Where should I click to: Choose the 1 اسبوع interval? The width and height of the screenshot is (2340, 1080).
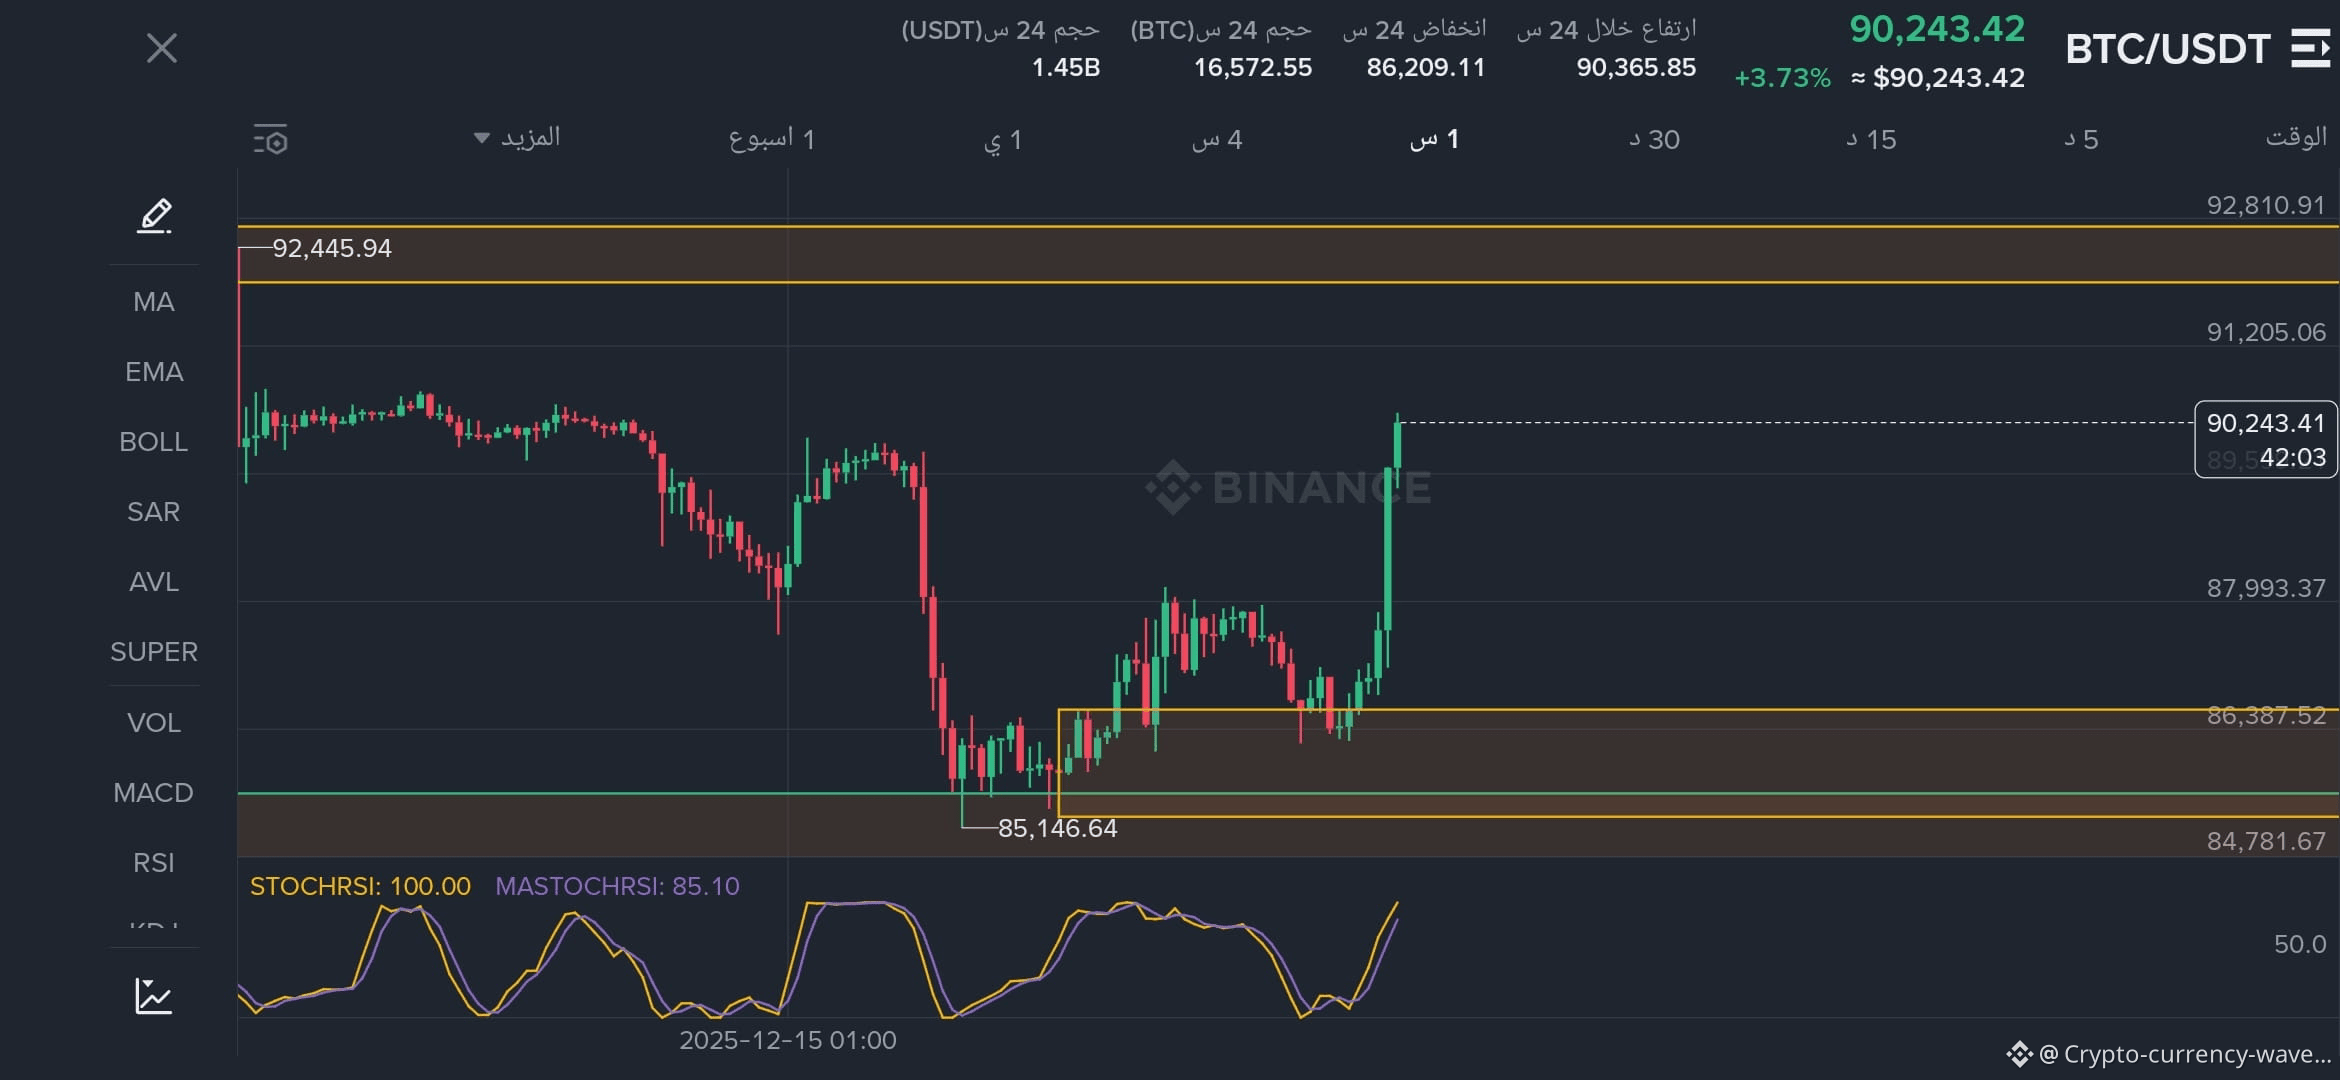pos(771,140)
